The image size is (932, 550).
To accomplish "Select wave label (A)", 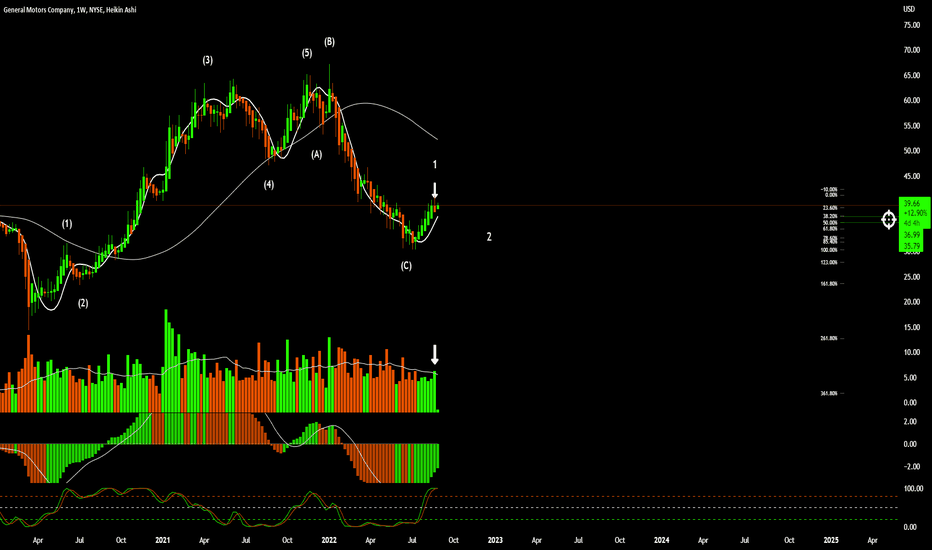I will (x=317, y=155).
